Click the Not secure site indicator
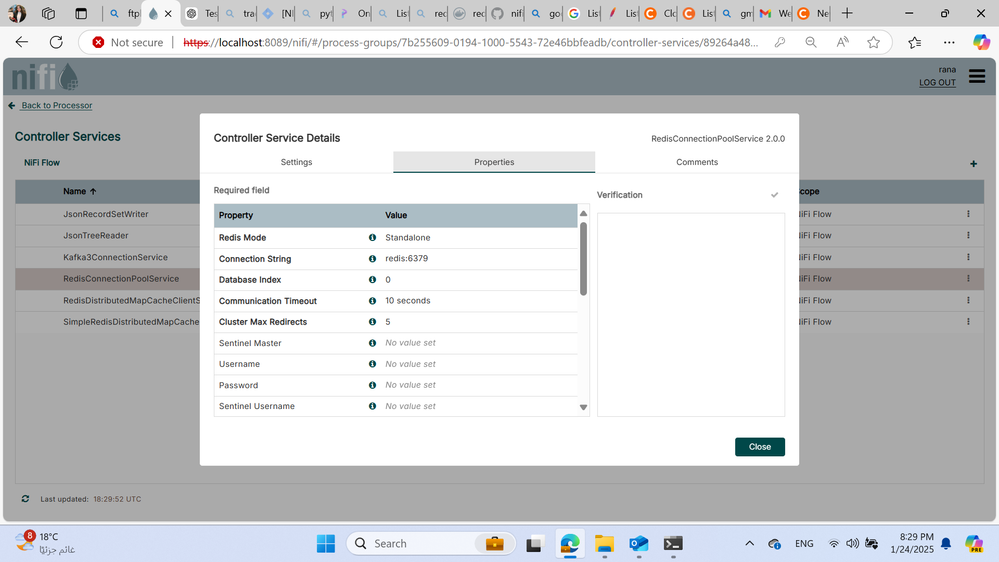The height and width of the screenshot is (562, 999). point(127,42)
